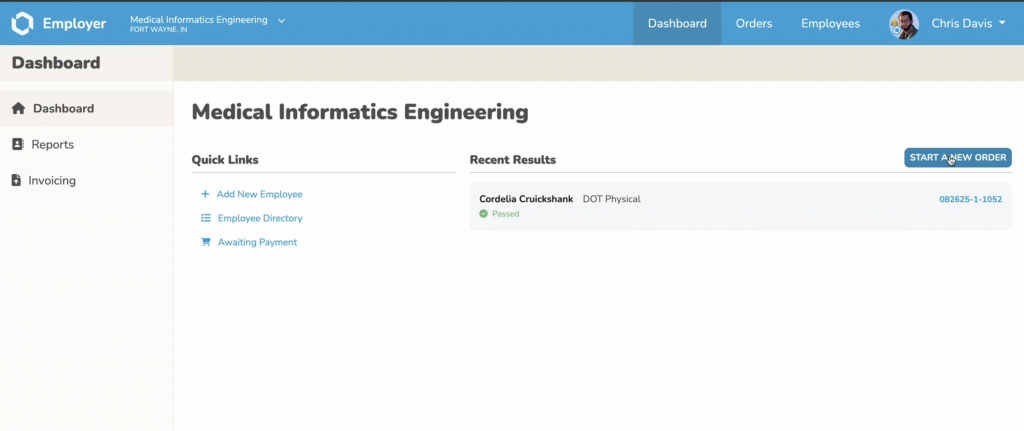Expand the Medical Informatics Engineering company chevron
The height and width of the screenshot is (431, 1024).
coord(281,20)
